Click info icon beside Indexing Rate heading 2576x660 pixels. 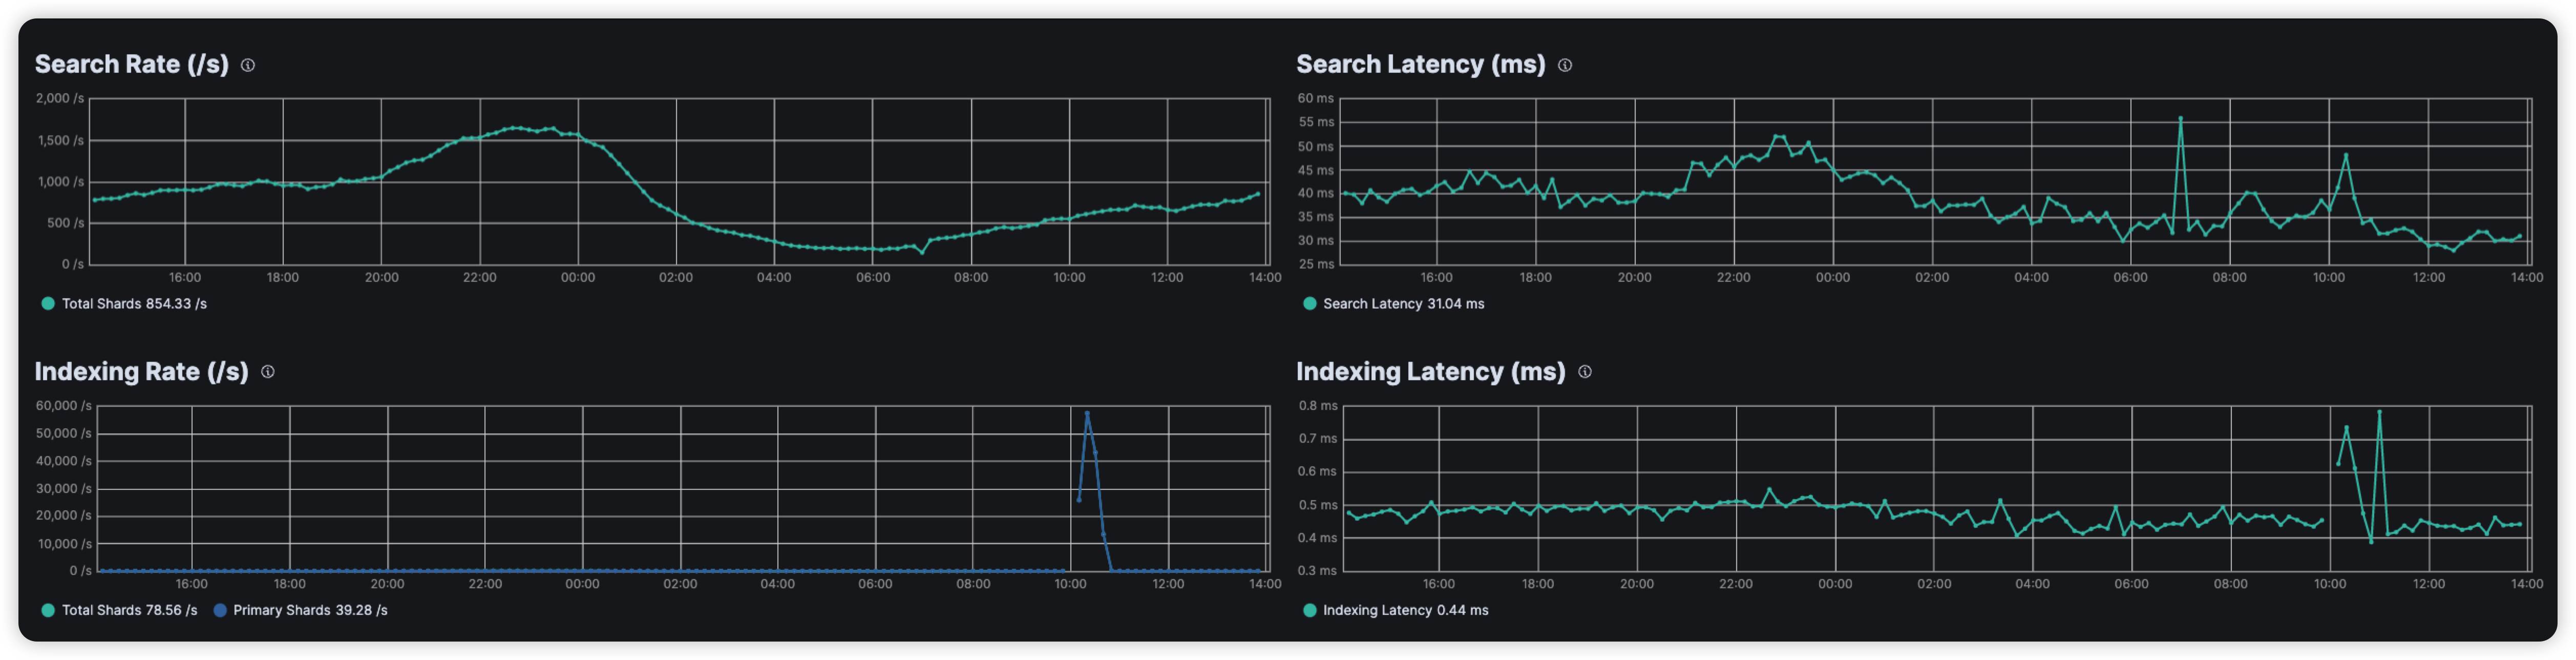click(268, 372)
